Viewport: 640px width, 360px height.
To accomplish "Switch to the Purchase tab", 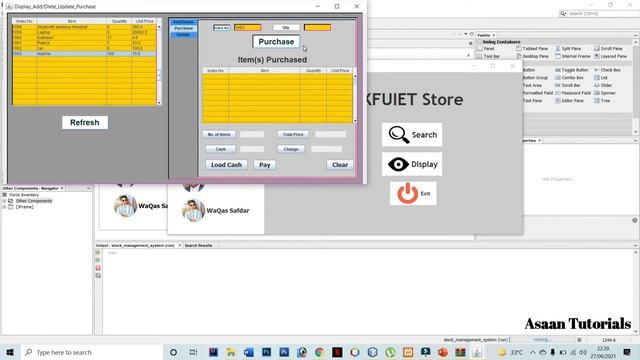I will 184,29.
